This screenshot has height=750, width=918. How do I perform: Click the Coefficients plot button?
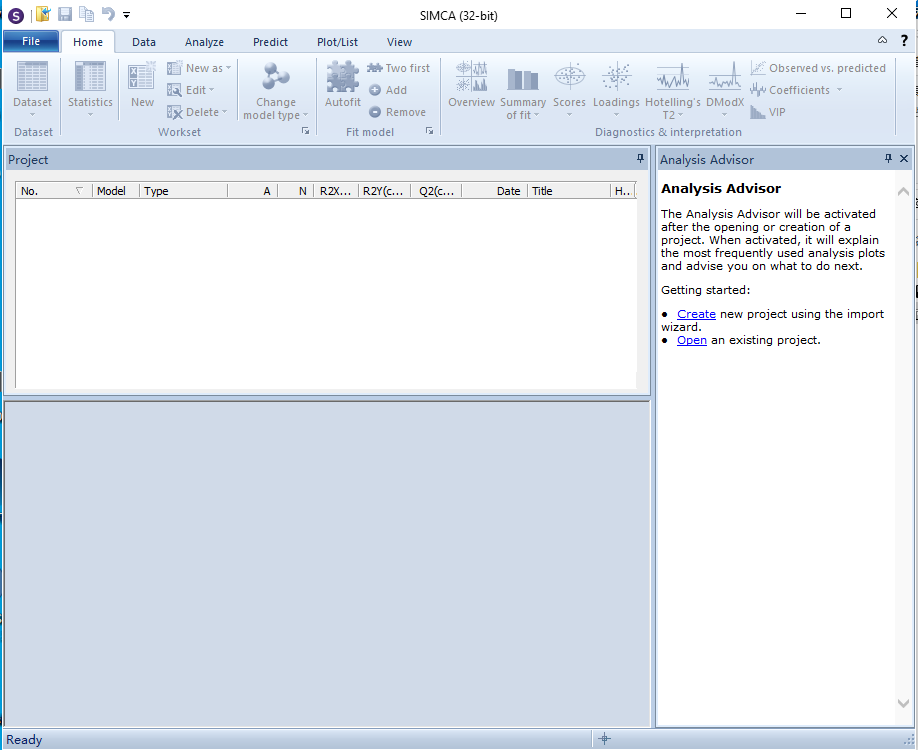790,90
